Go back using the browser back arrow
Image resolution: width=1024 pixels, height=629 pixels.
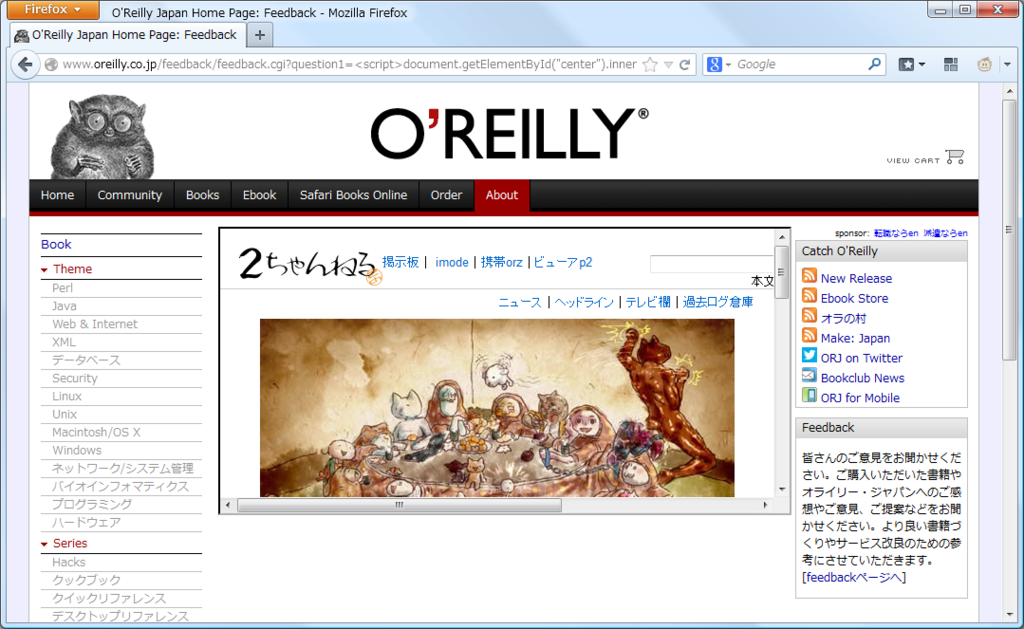click(x=25, y=64)
